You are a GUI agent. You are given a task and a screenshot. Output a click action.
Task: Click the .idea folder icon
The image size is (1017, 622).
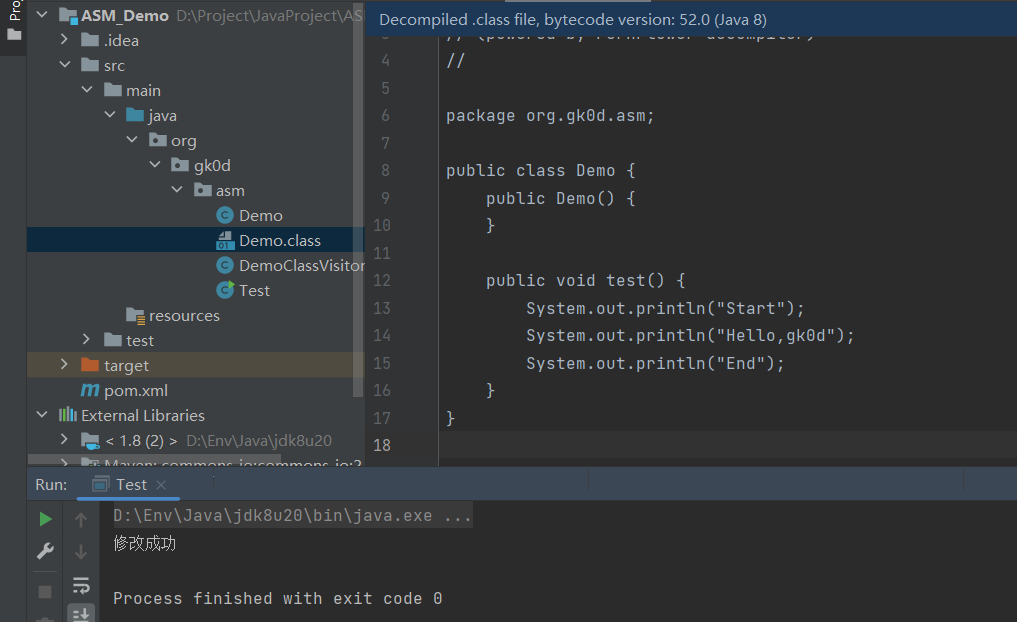90,40
